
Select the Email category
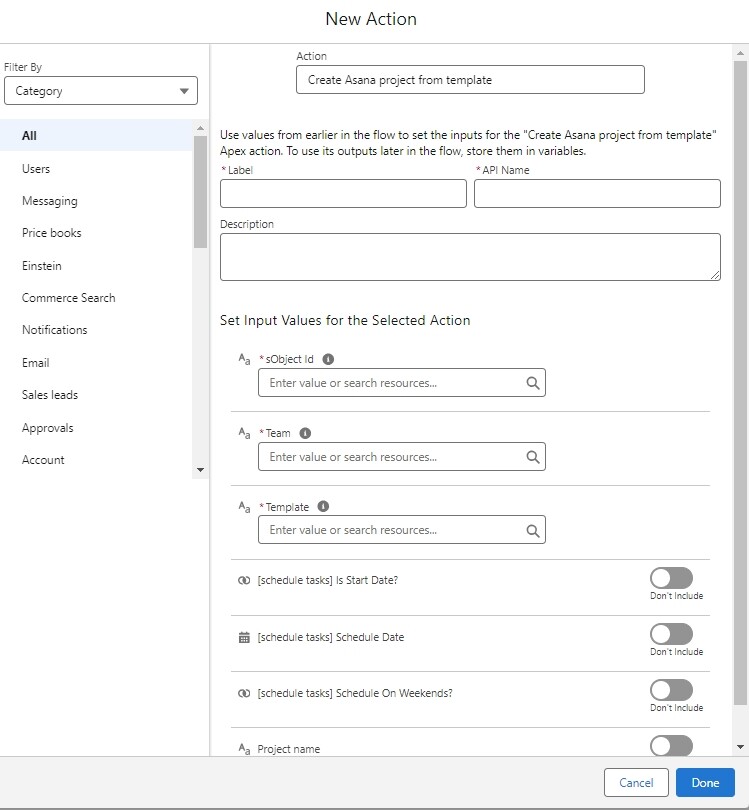click(96, 363)
